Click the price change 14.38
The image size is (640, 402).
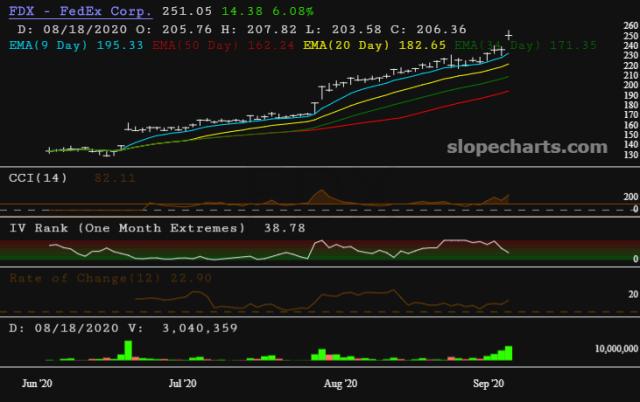(242, 11)
